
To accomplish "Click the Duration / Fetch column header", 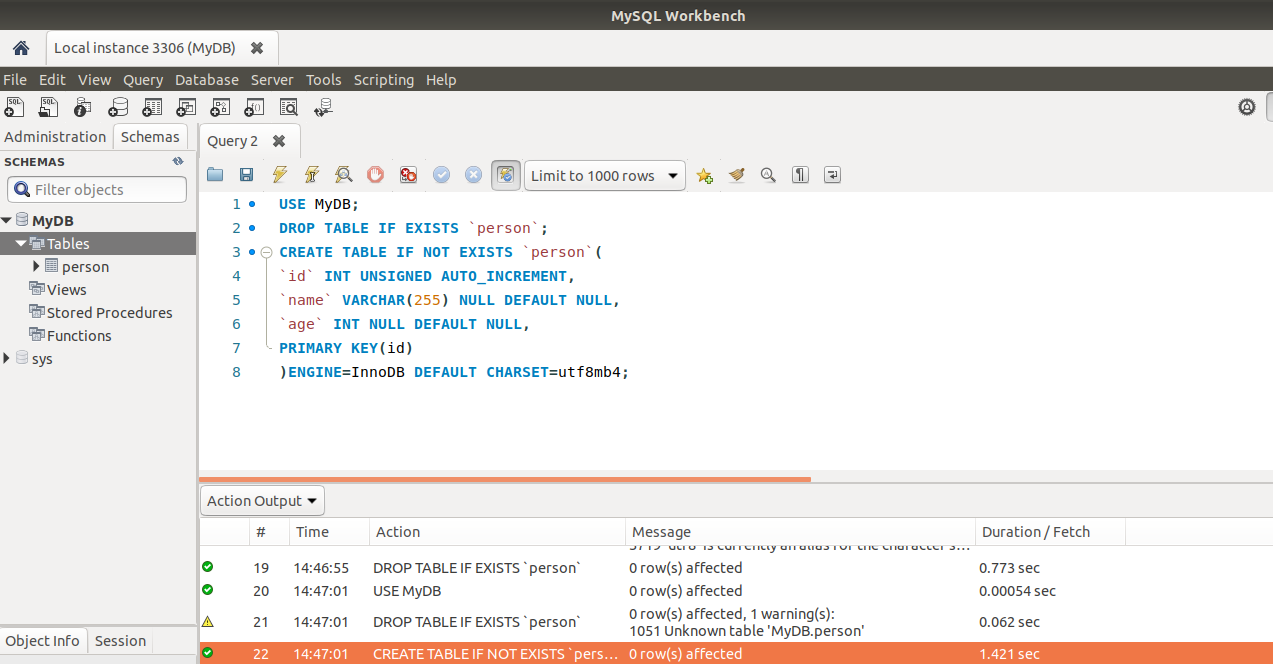I will pyautogui.click(x=1050, y=532).
